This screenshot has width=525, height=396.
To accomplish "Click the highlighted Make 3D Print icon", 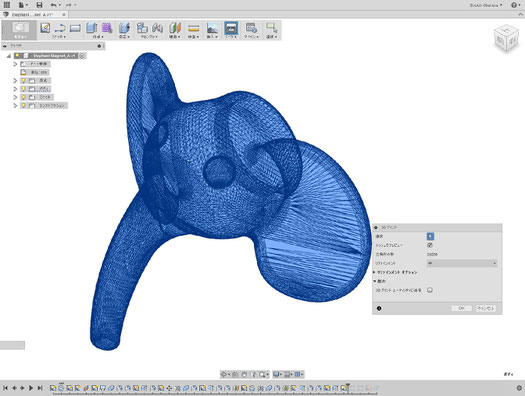I will (x=231, y=28).
